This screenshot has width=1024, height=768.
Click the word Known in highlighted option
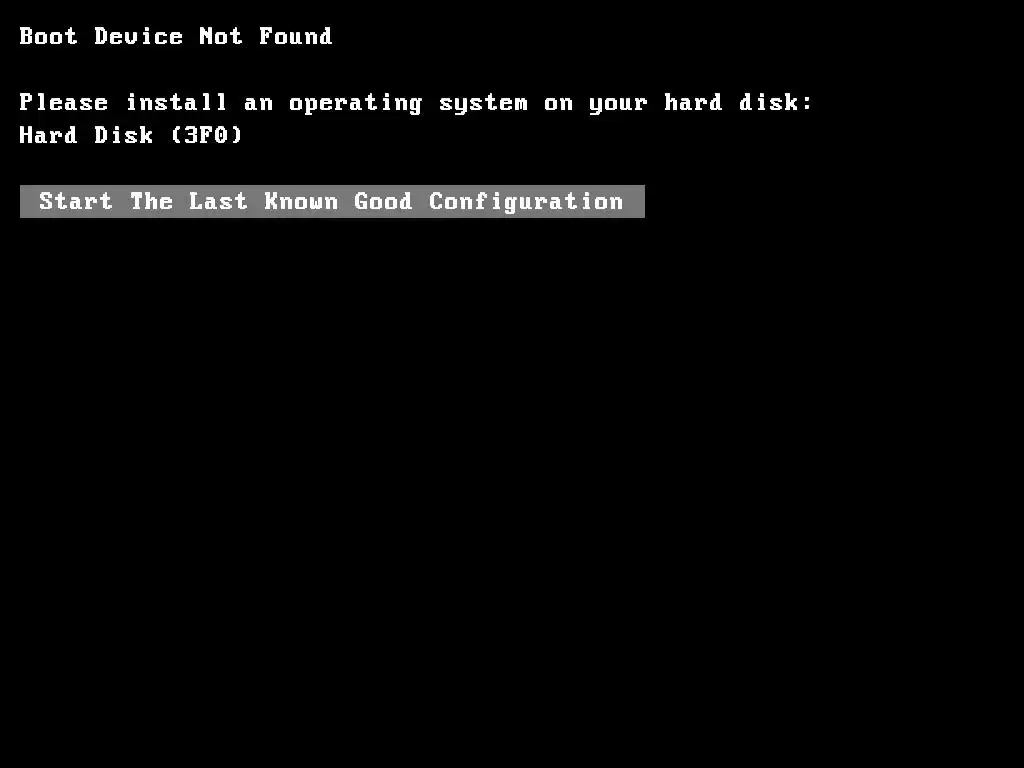[x=301, y=201]
